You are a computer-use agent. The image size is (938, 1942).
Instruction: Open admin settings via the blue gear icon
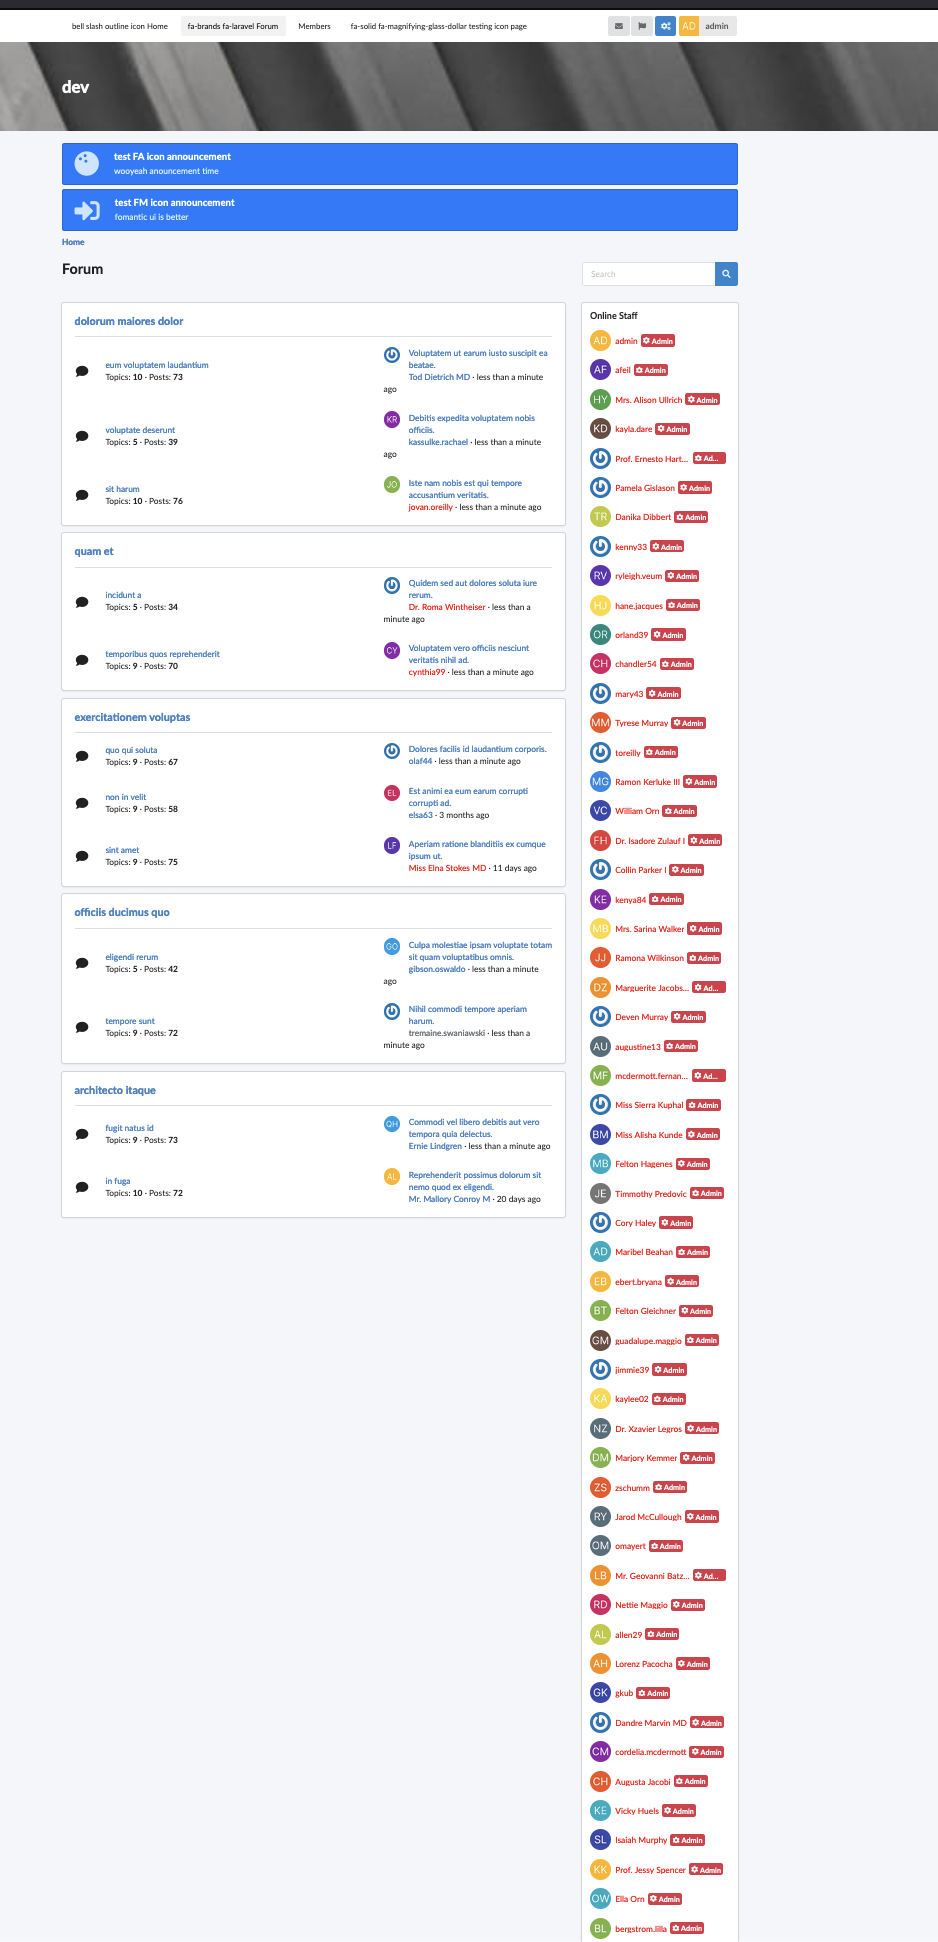click(666, 26)
